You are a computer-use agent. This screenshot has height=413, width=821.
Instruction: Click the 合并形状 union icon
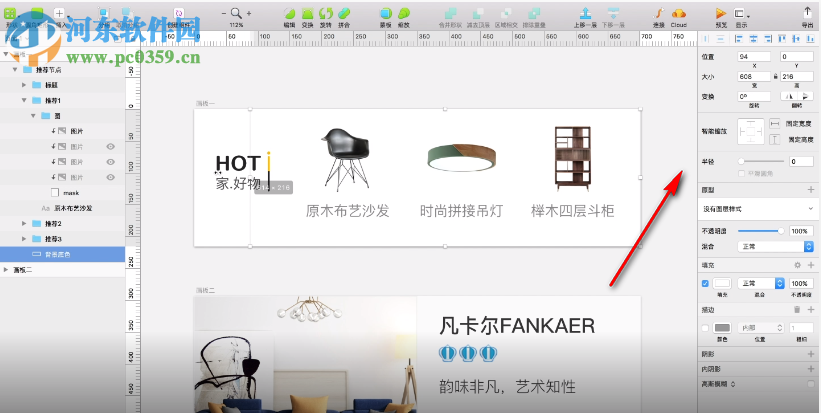[450, 13]
